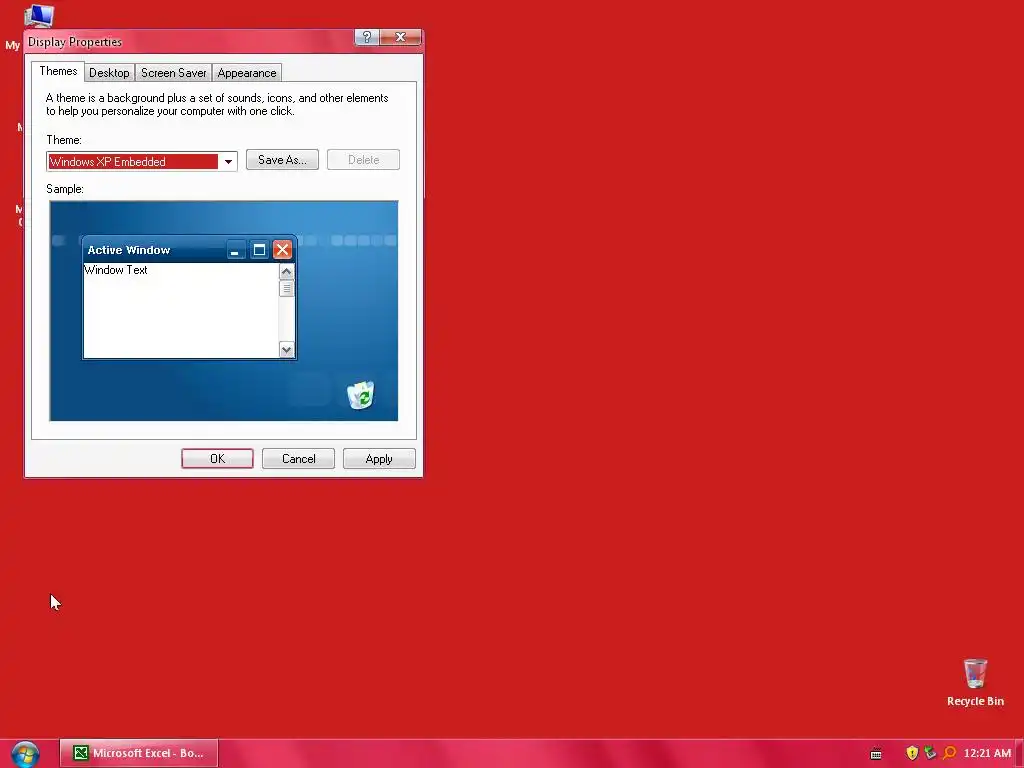1024x768 pixels.
Task: Click the sample scrollbar up arrow
Action: point(286,271)
